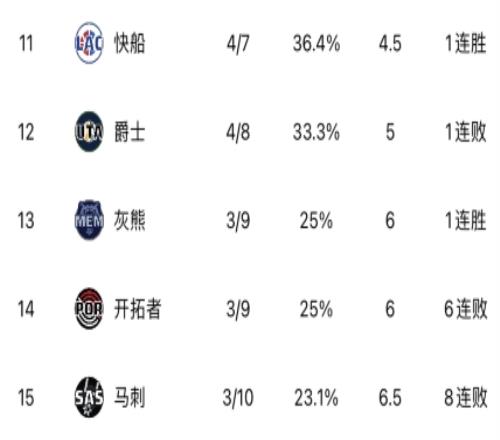Screen dimensions: 500x440
Task: Open the SAS Spurs team logo
Action: point(89,397)
